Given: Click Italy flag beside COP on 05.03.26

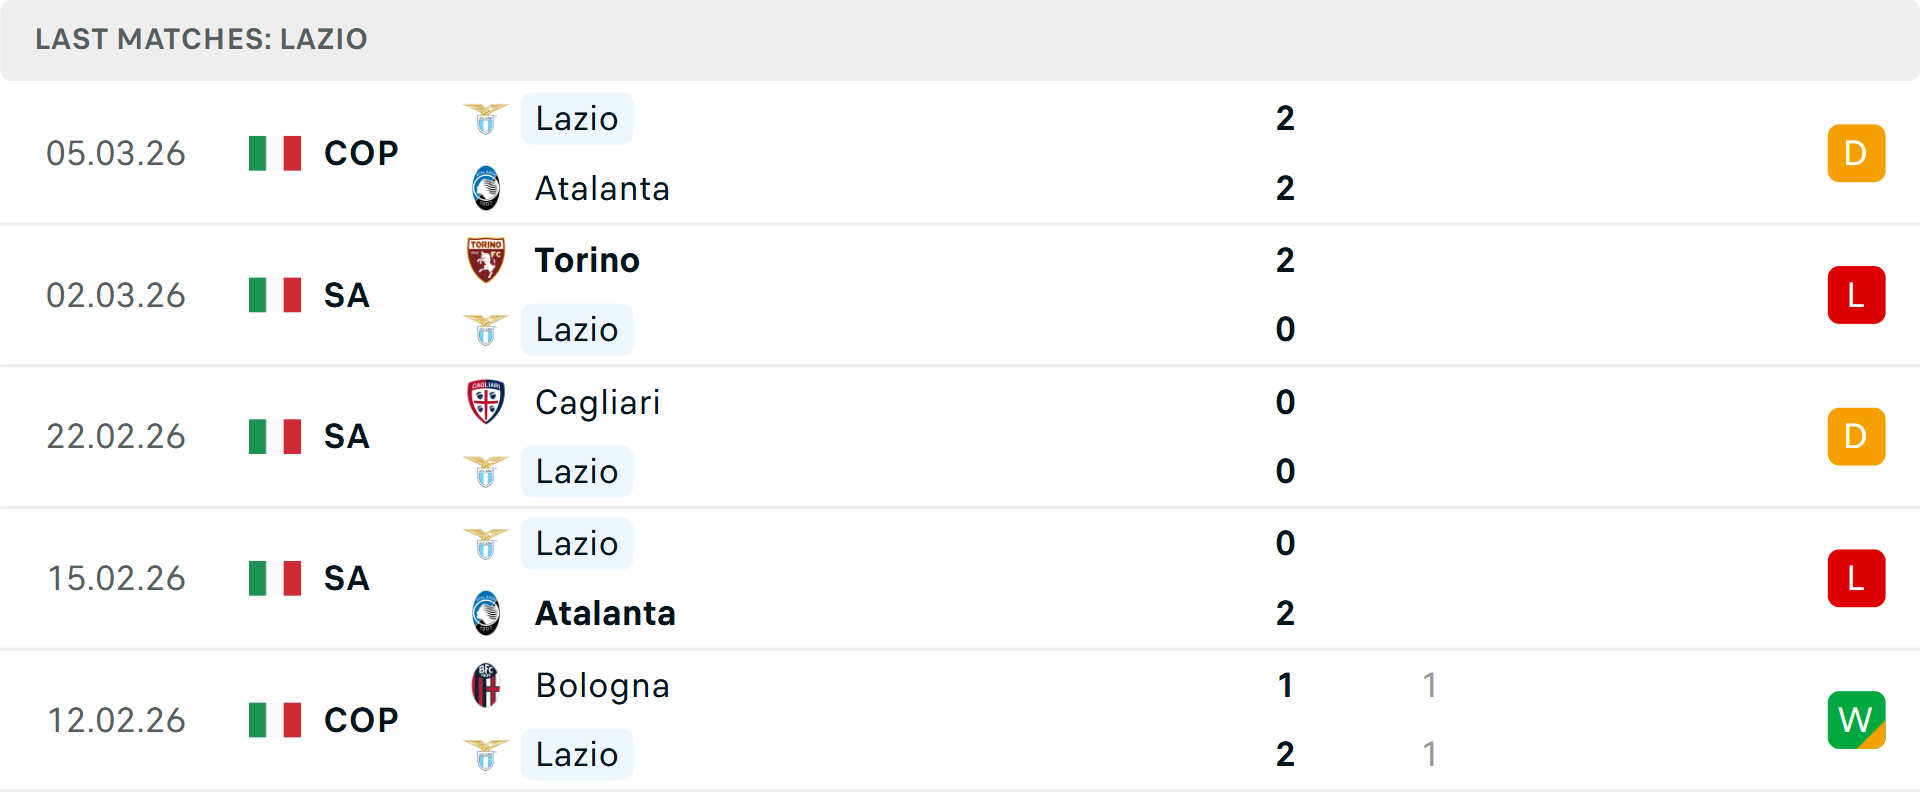Looking at the screenshot, I should 275,153.
